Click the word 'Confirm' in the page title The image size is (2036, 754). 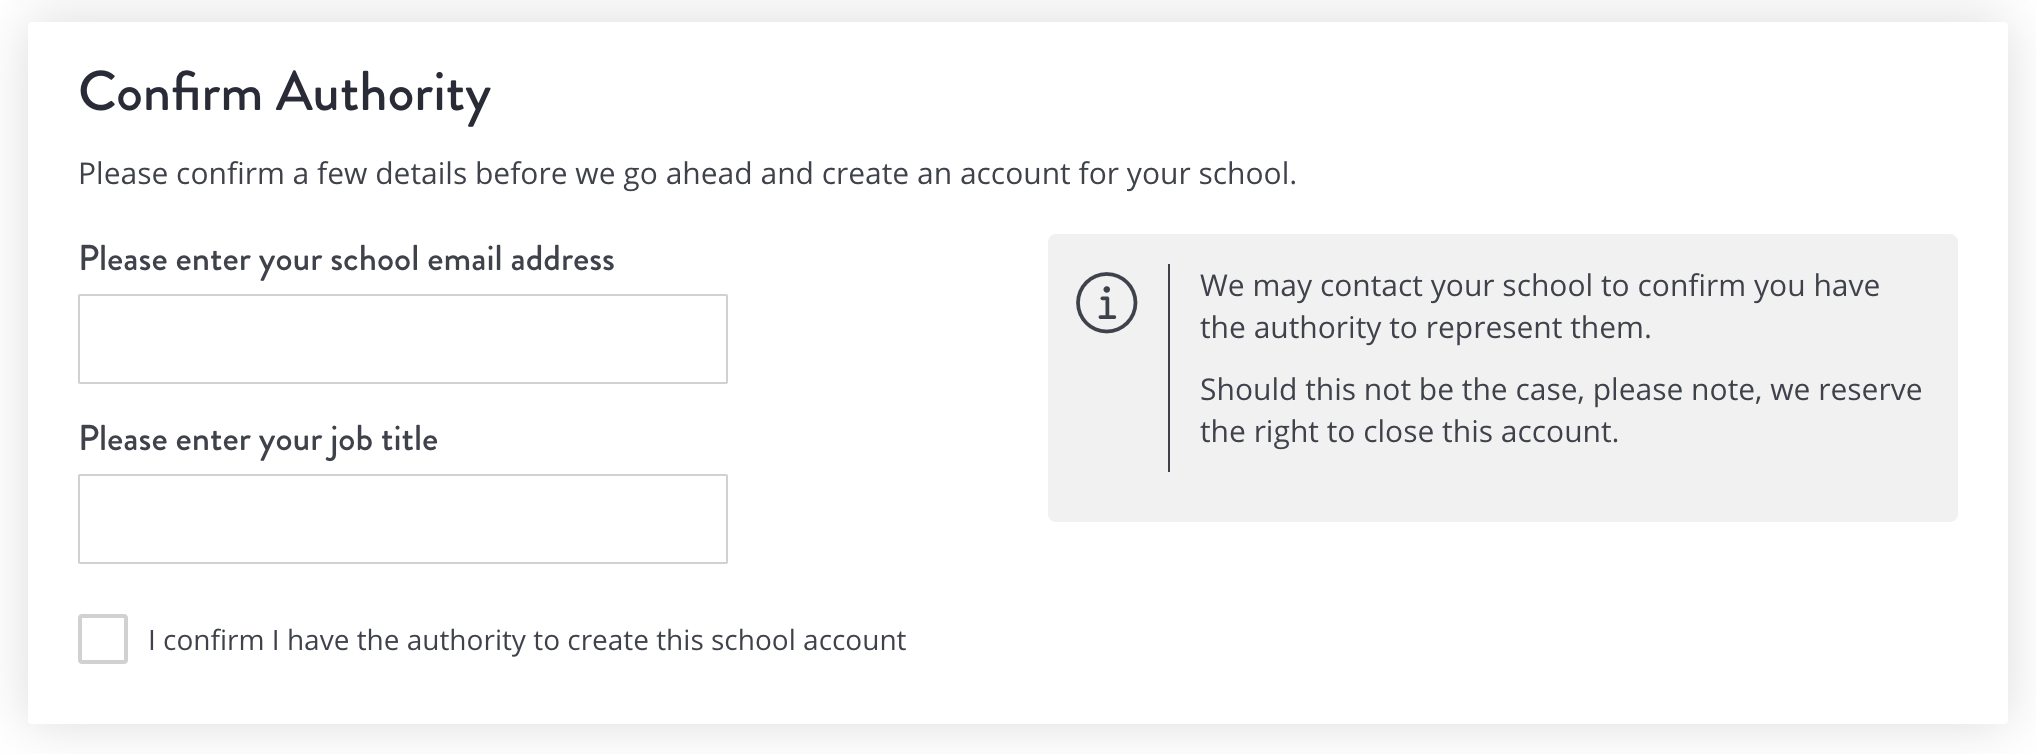coord(170,93)
